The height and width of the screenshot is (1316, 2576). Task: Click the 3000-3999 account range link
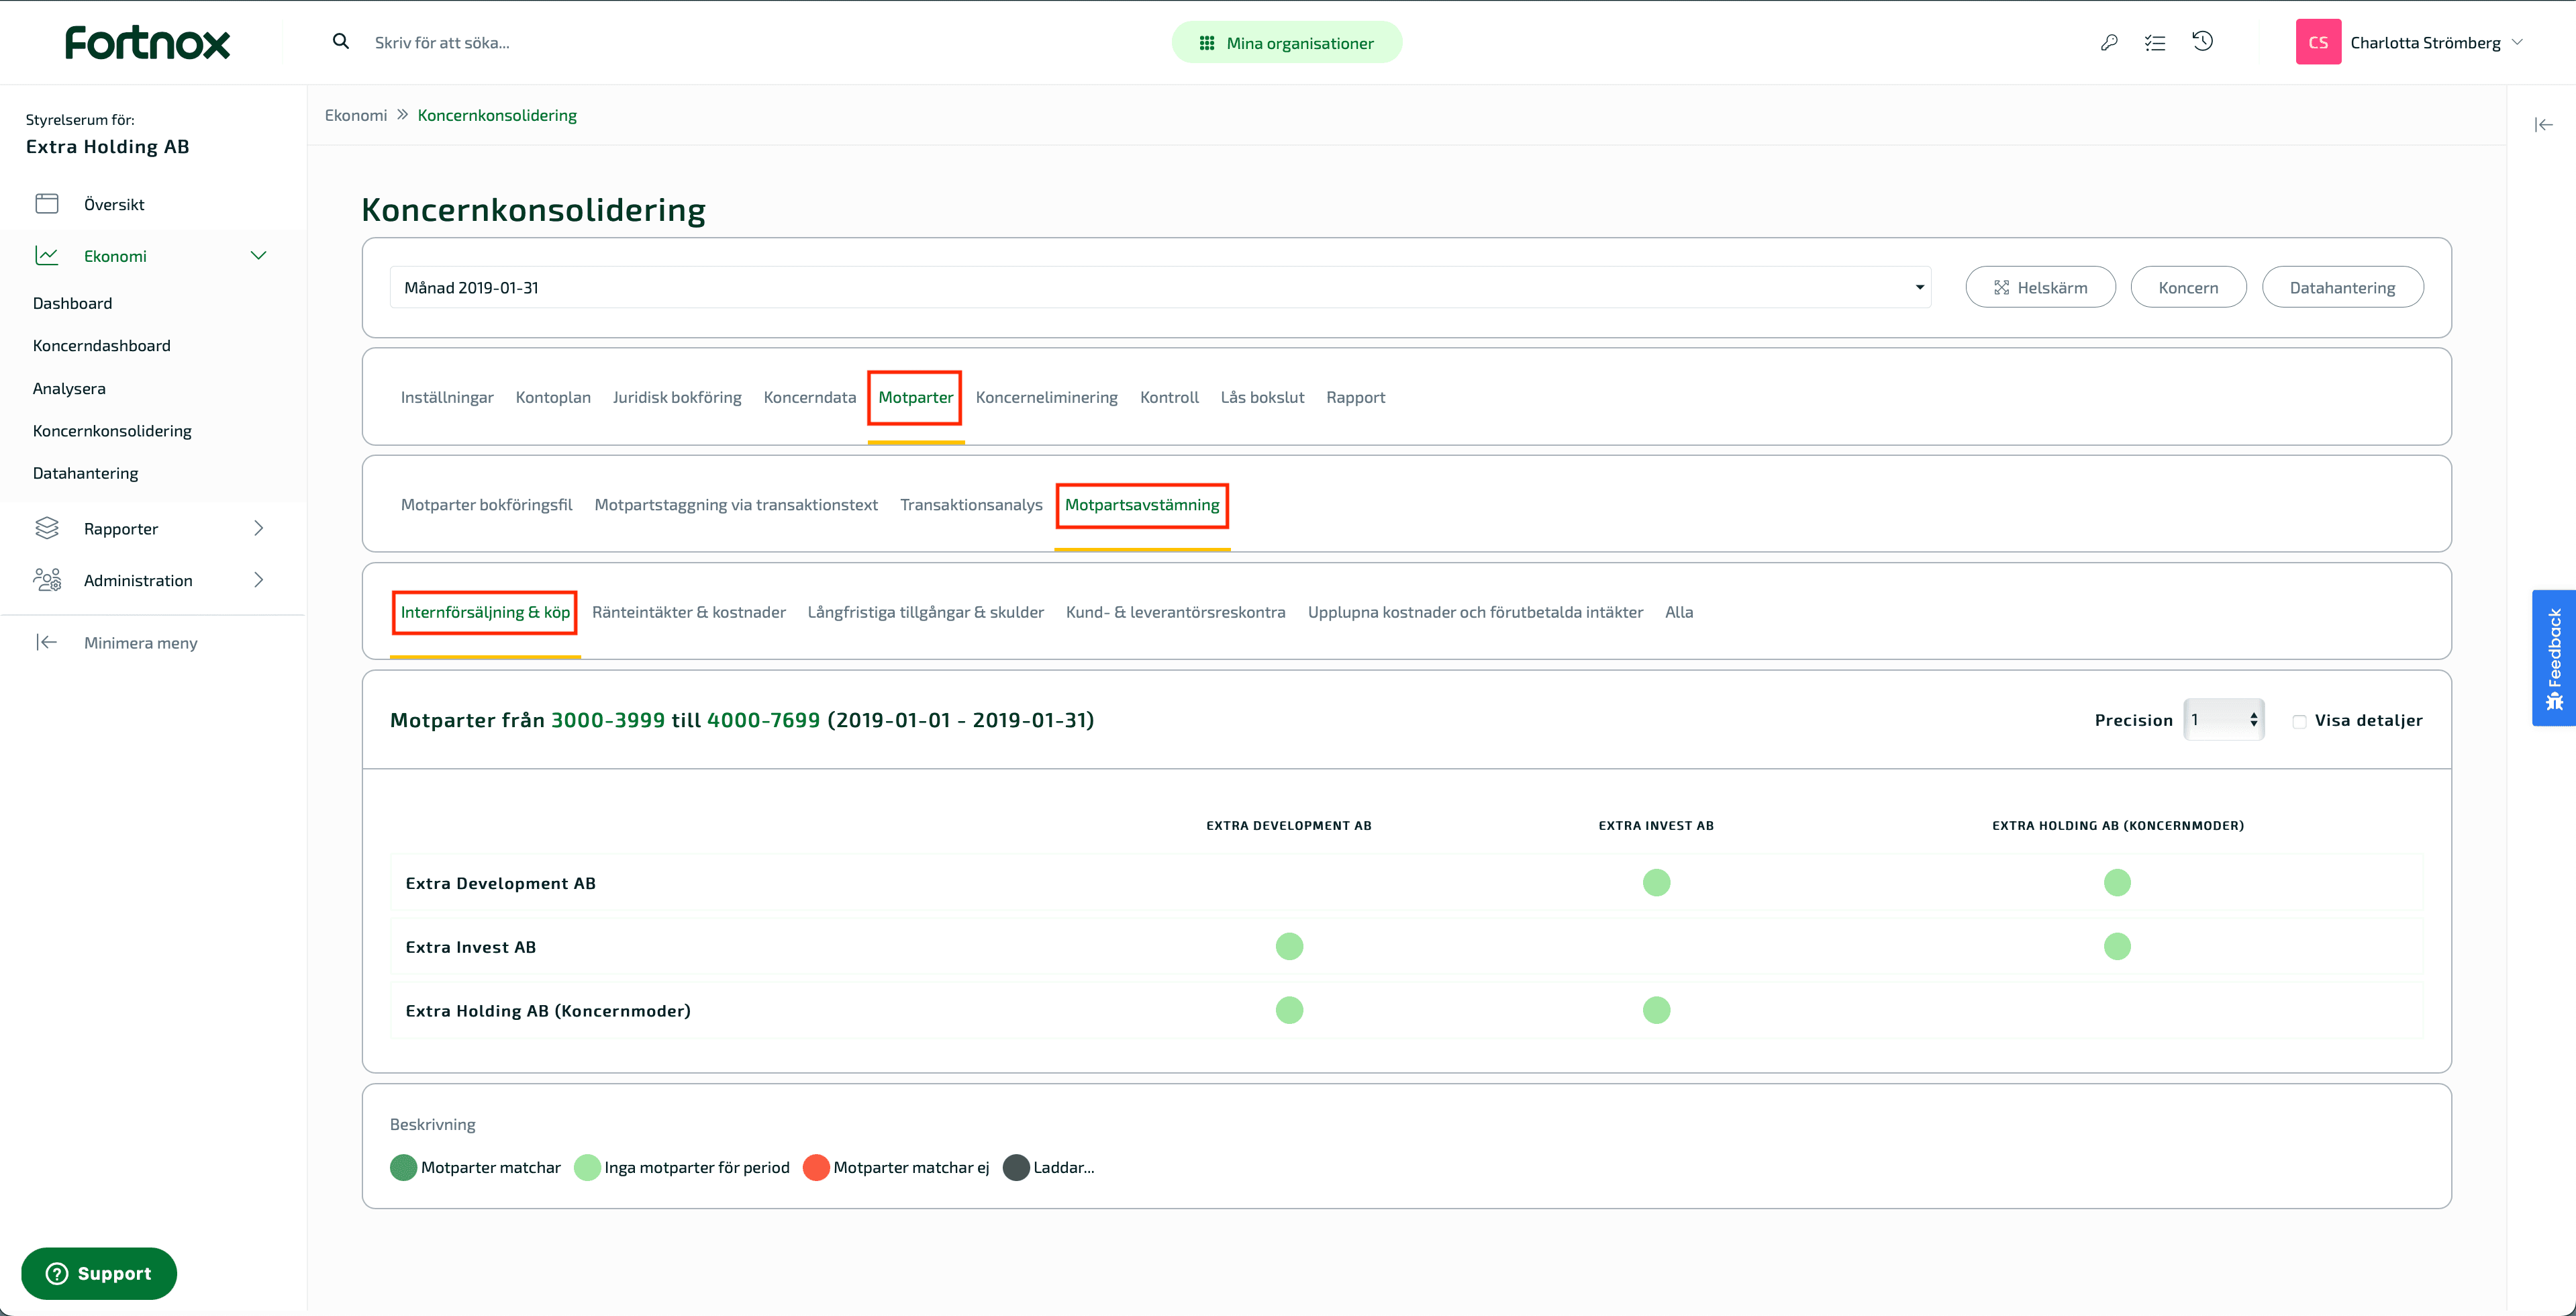pyautogui.click(x=608, y=720)
